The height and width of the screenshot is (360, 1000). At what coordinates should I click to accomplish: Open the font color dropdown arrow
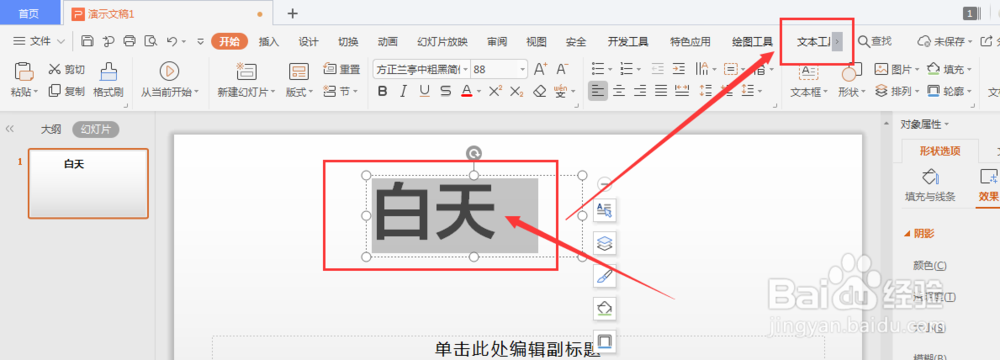(x=478, y=92)
